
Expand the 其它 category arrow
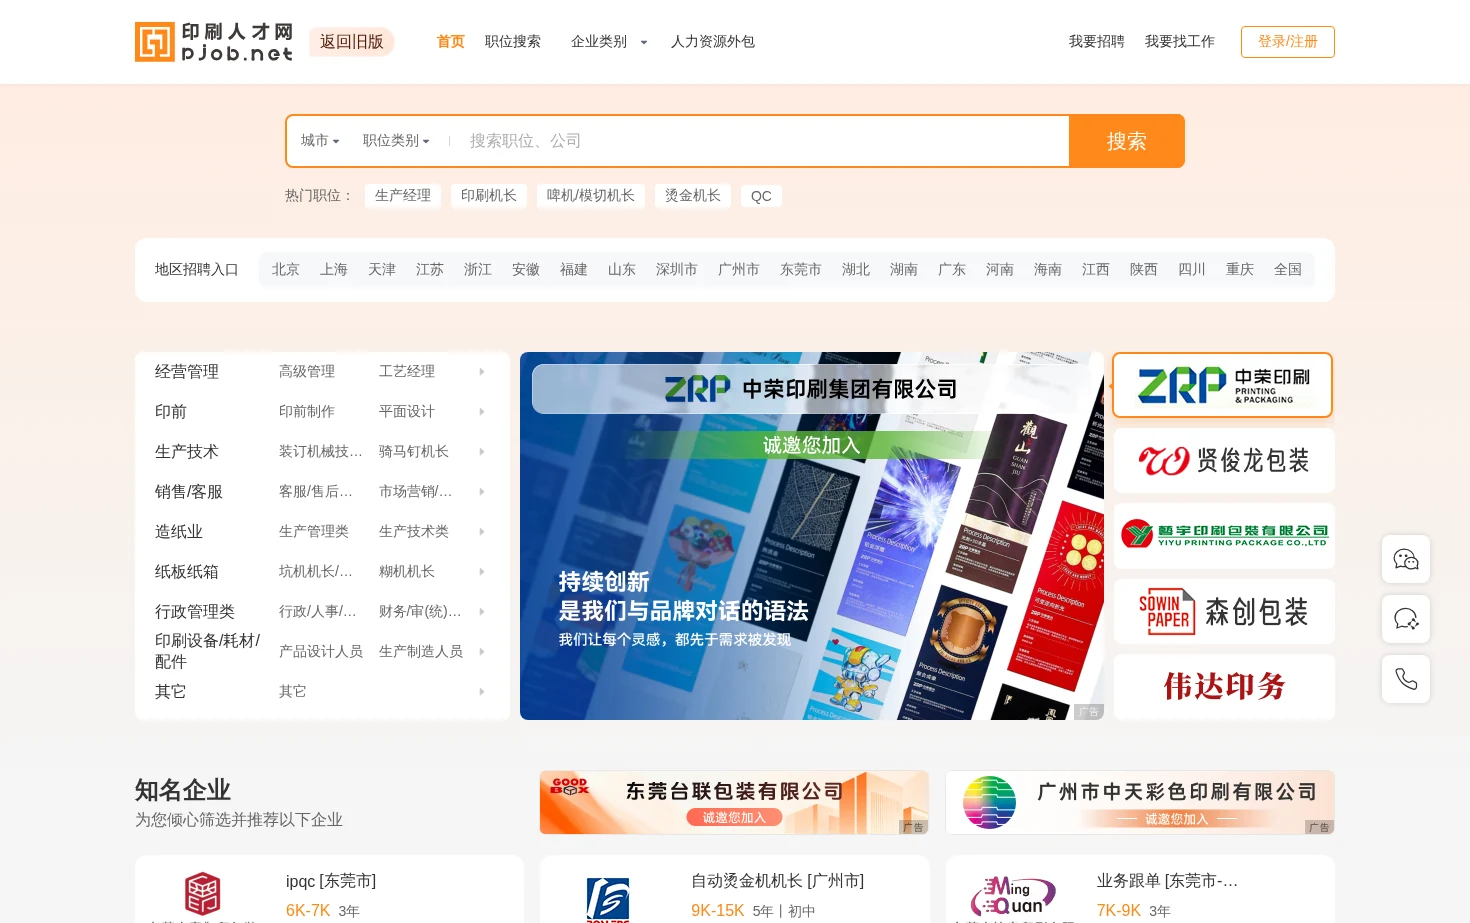[482, 692]
